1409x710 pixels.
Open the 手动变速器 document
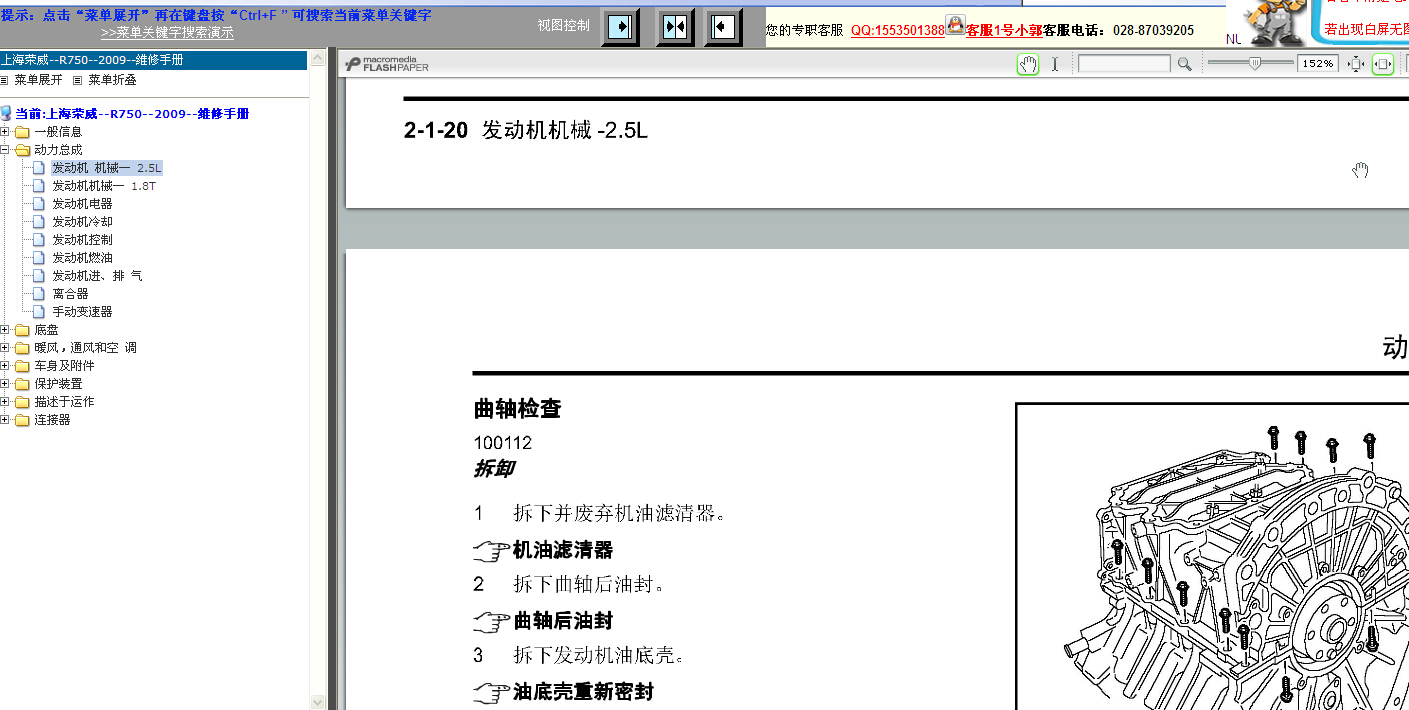point(82,312)
